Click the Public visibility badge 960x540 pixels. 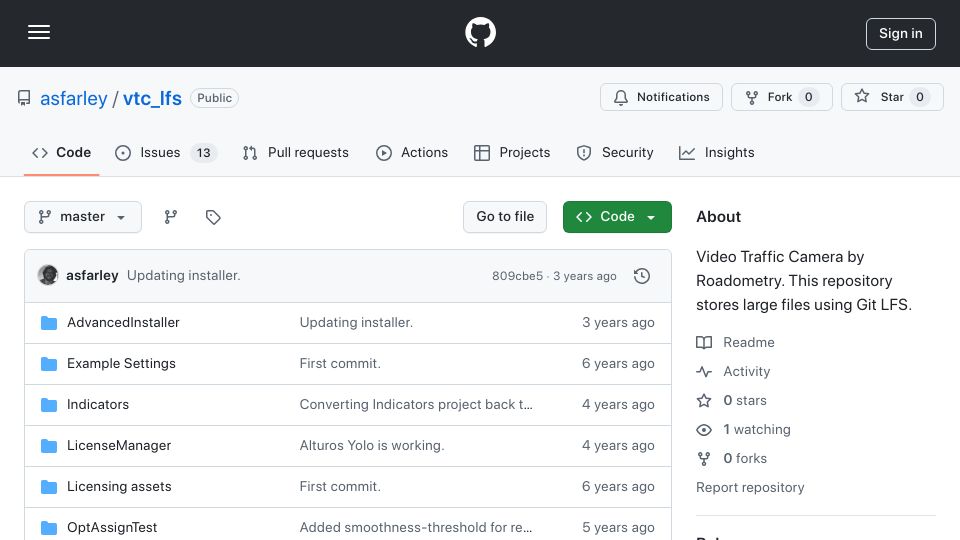point(214,98)
